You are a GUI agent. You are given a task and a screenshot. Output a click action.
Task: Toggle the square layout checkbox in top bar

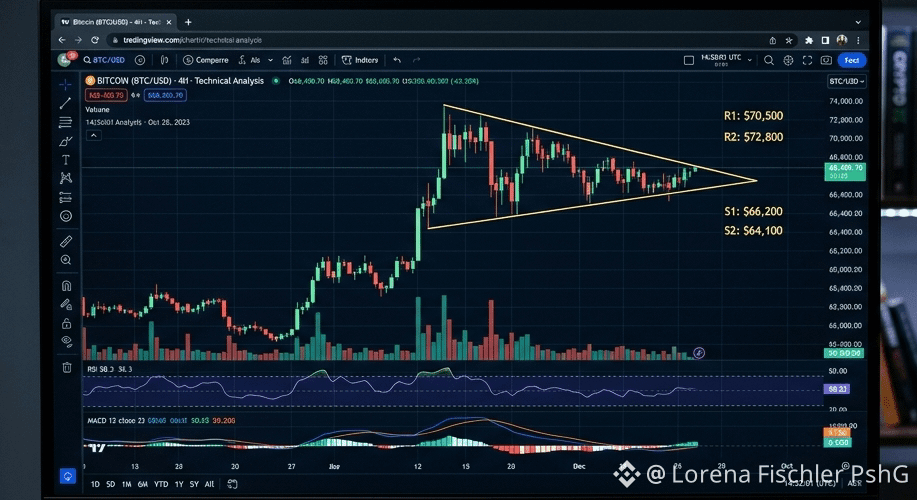click(x=689, y=60)
